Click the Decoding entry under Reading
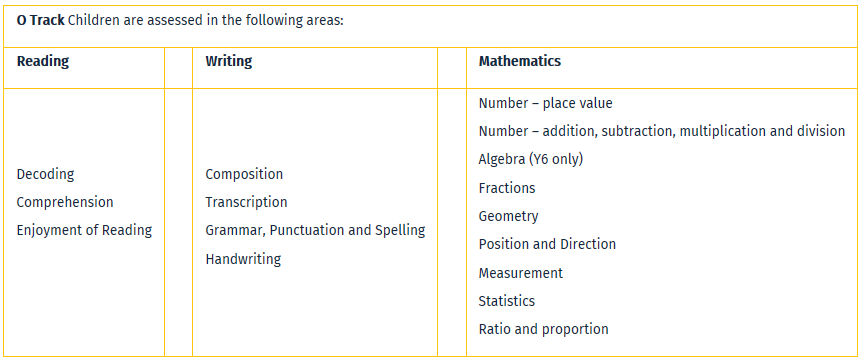Screen dimensions: 866x361 coord(45,174)
